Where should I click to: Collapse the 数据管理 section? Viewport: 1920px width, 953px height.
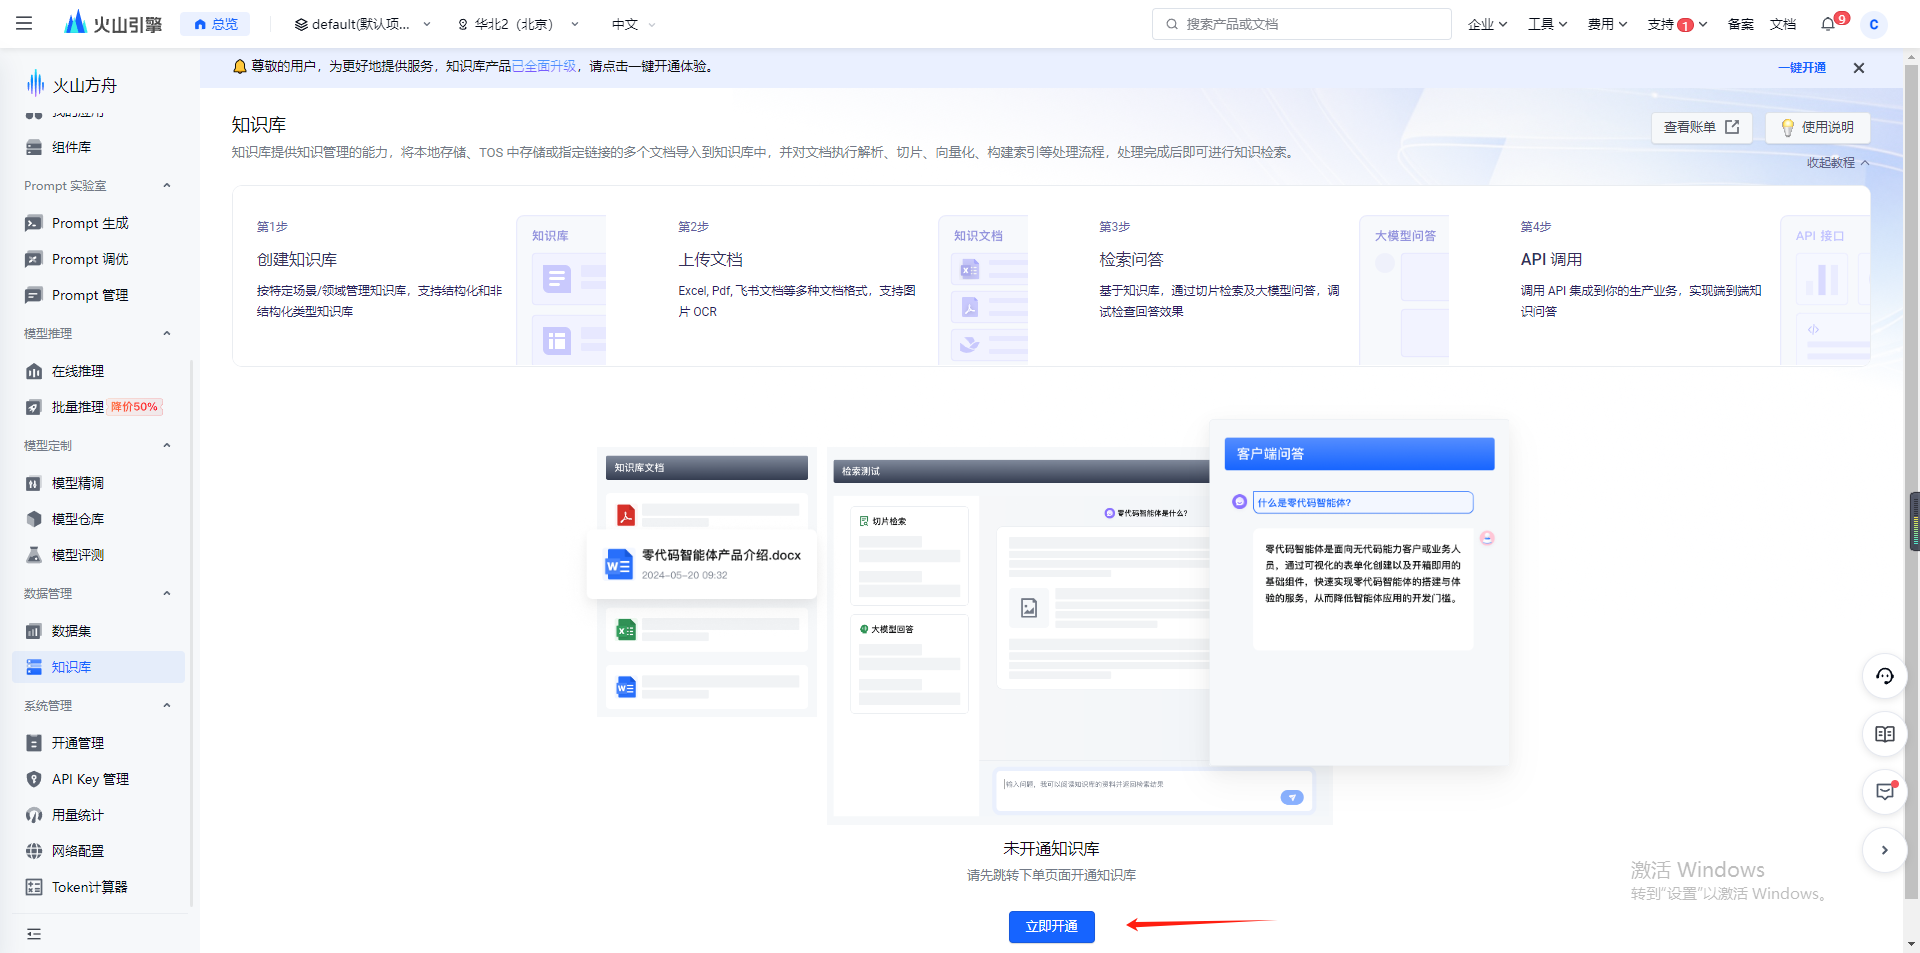click(x=167, y=593)
